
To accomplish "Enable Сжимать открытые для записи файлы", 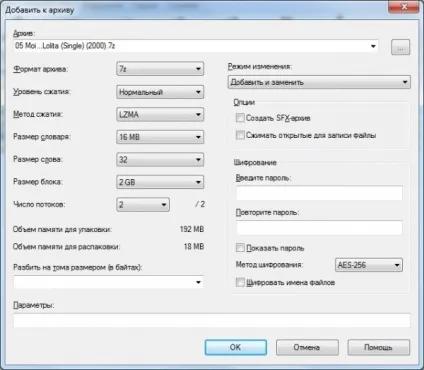I will (240, 135).
